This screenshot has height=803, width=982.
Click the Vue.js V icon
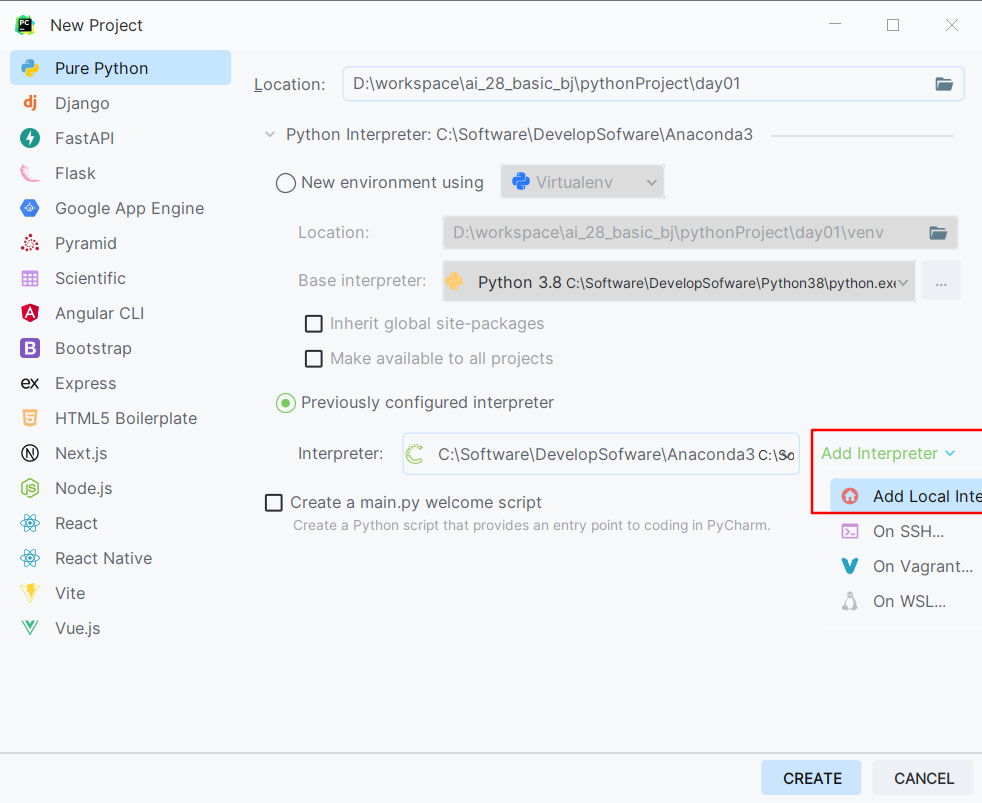pos(30,628)
